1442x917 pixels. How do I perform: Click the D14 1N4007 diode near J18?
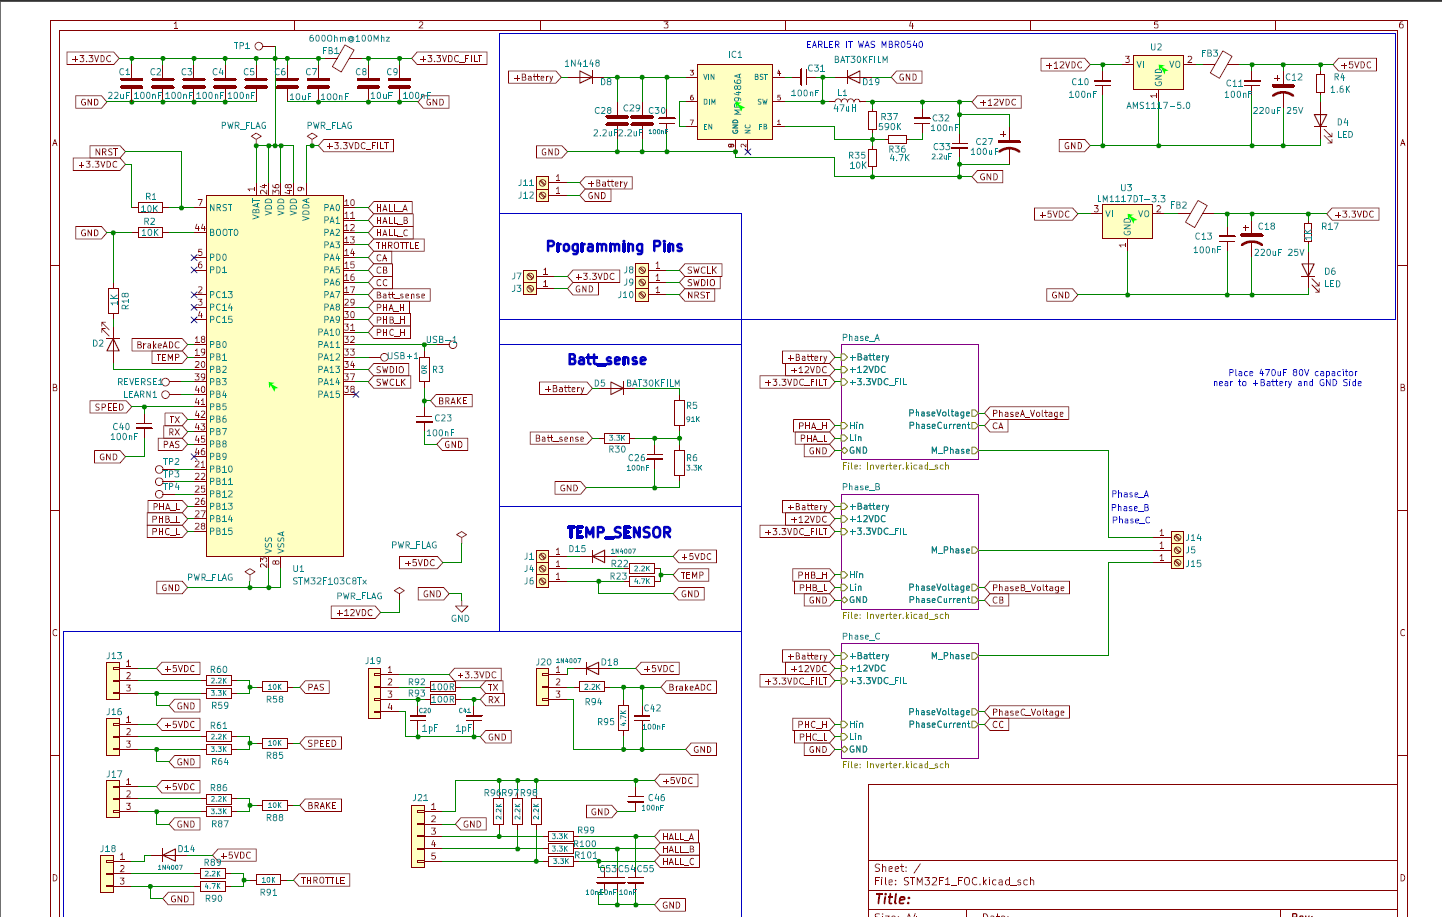pos(169,855)
